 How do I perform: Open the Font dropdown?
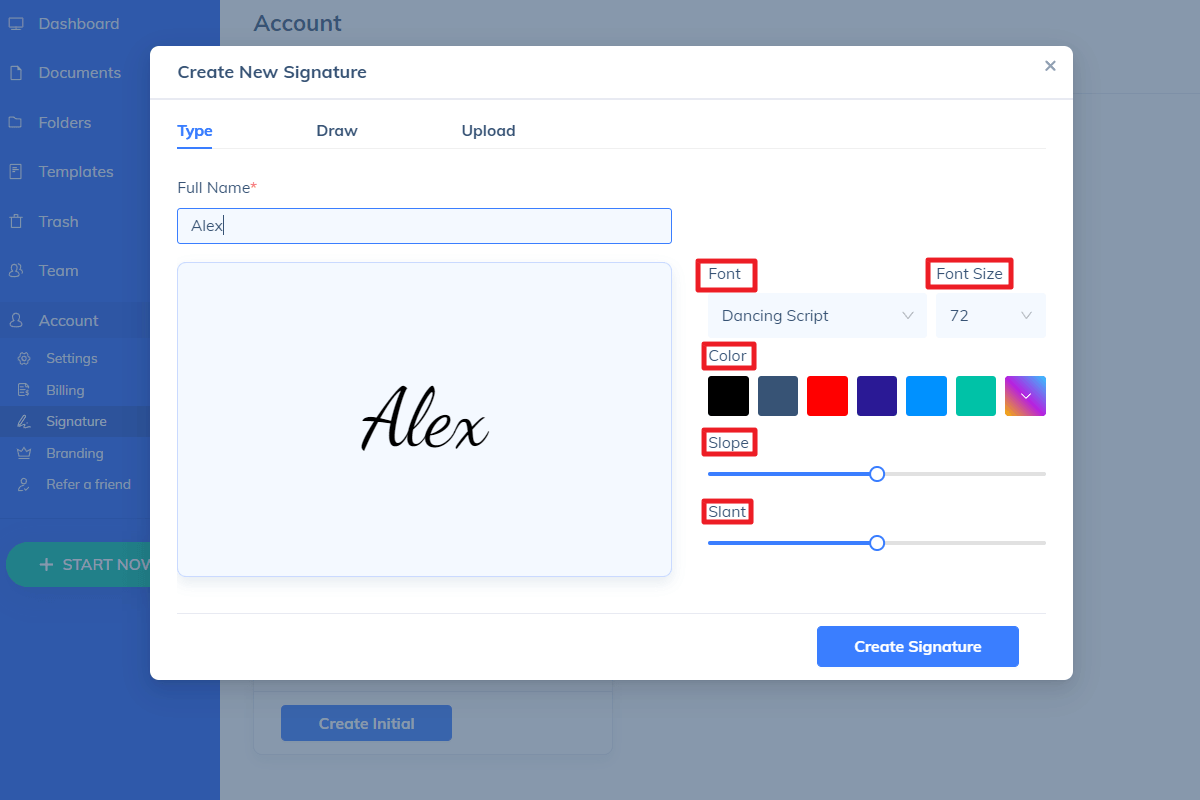tap(817, 315)
